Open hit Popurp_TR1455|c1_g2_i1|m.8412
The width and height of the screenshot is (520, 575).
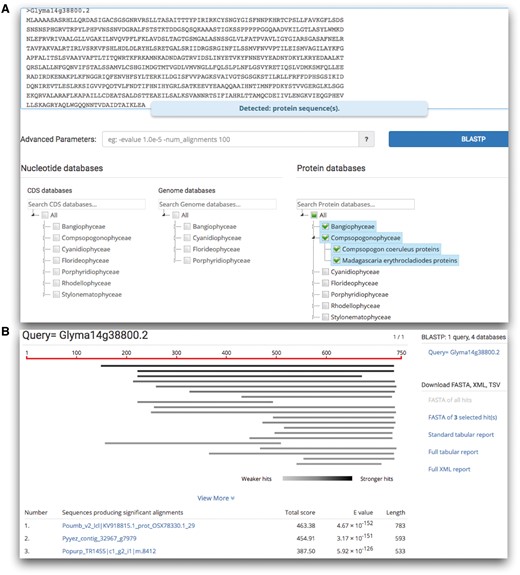coord(109,551)
